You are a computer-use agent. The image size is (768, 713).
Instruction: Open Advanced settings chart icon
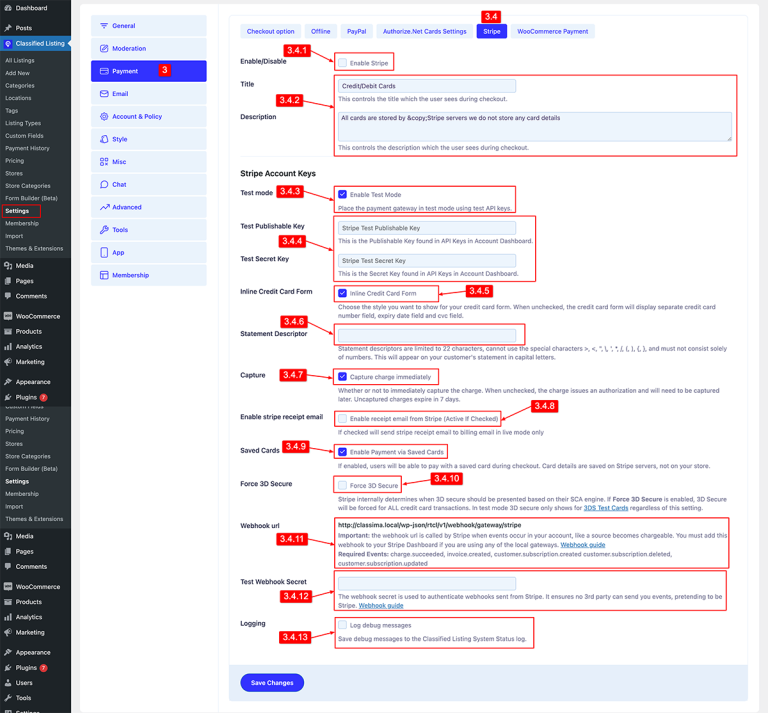coord(104,207)
